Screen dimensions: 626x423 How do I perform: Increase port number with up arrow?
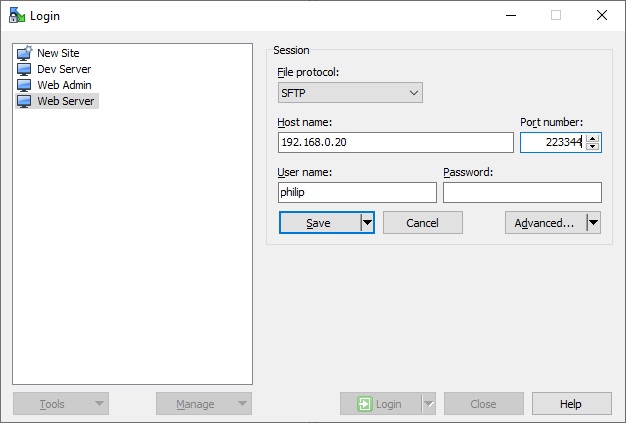593,138
